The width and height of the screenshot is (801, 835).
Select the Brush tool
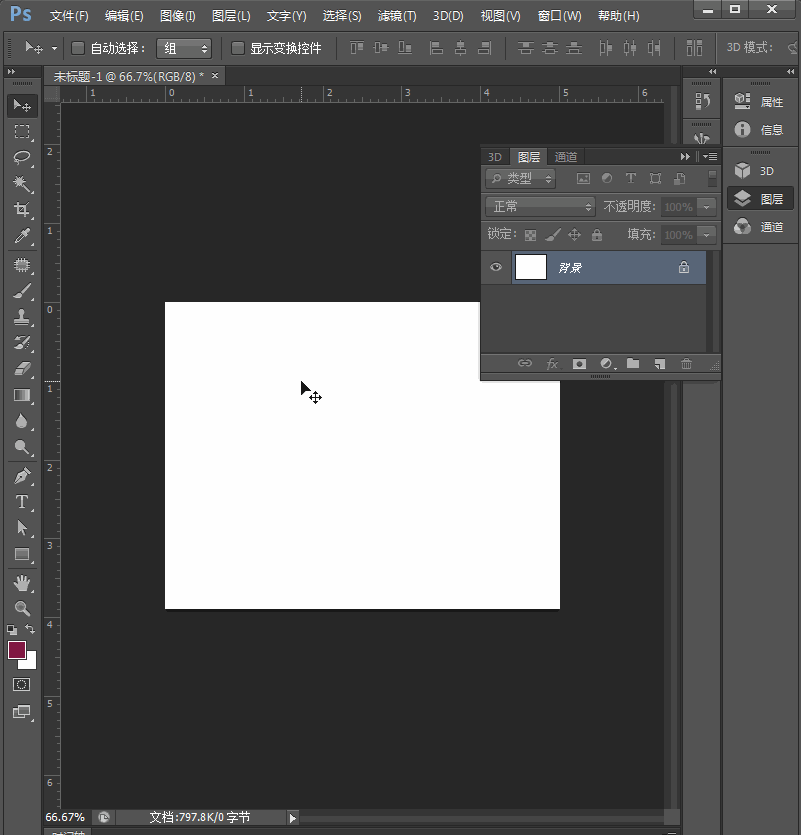pyautogui.click(x=22, y=291)
